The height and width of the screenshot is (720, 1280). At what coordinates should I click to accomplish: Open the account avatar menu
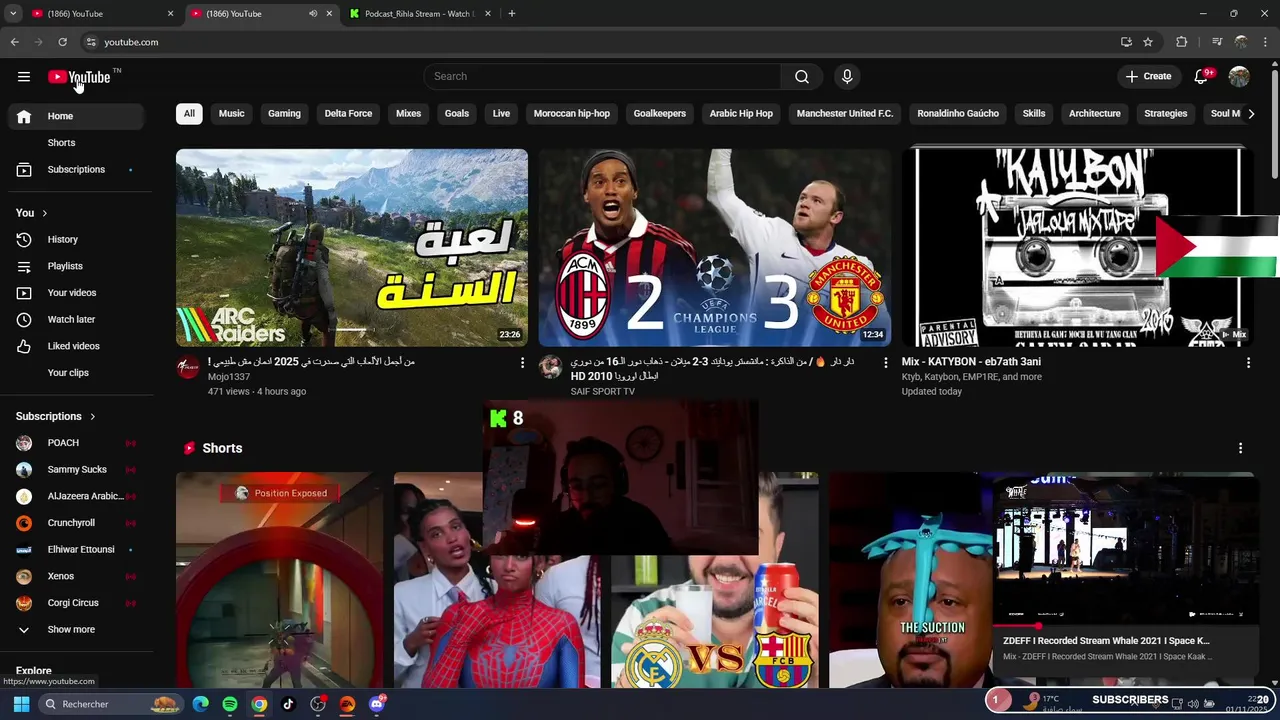(x=1239, y=76)
